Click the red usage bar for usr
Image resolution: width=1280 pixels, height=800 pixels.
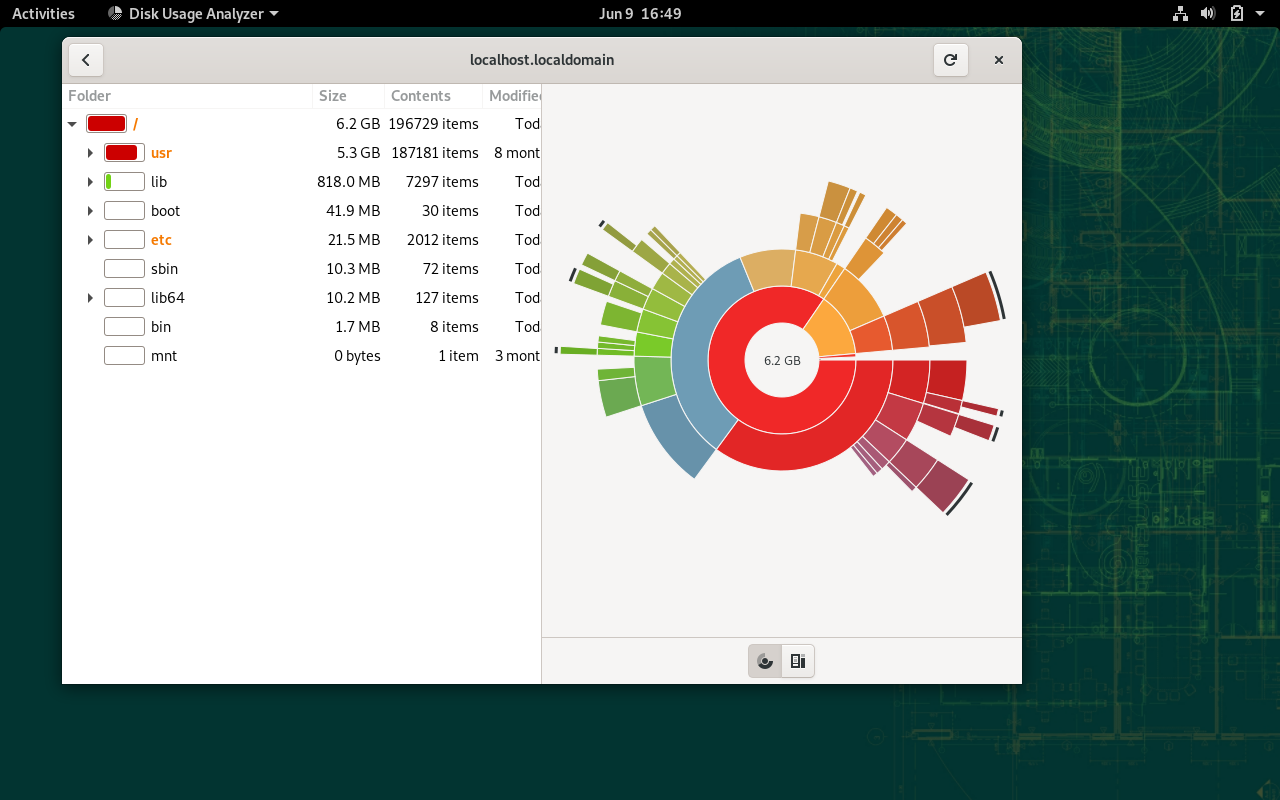[x=124, y=153]
